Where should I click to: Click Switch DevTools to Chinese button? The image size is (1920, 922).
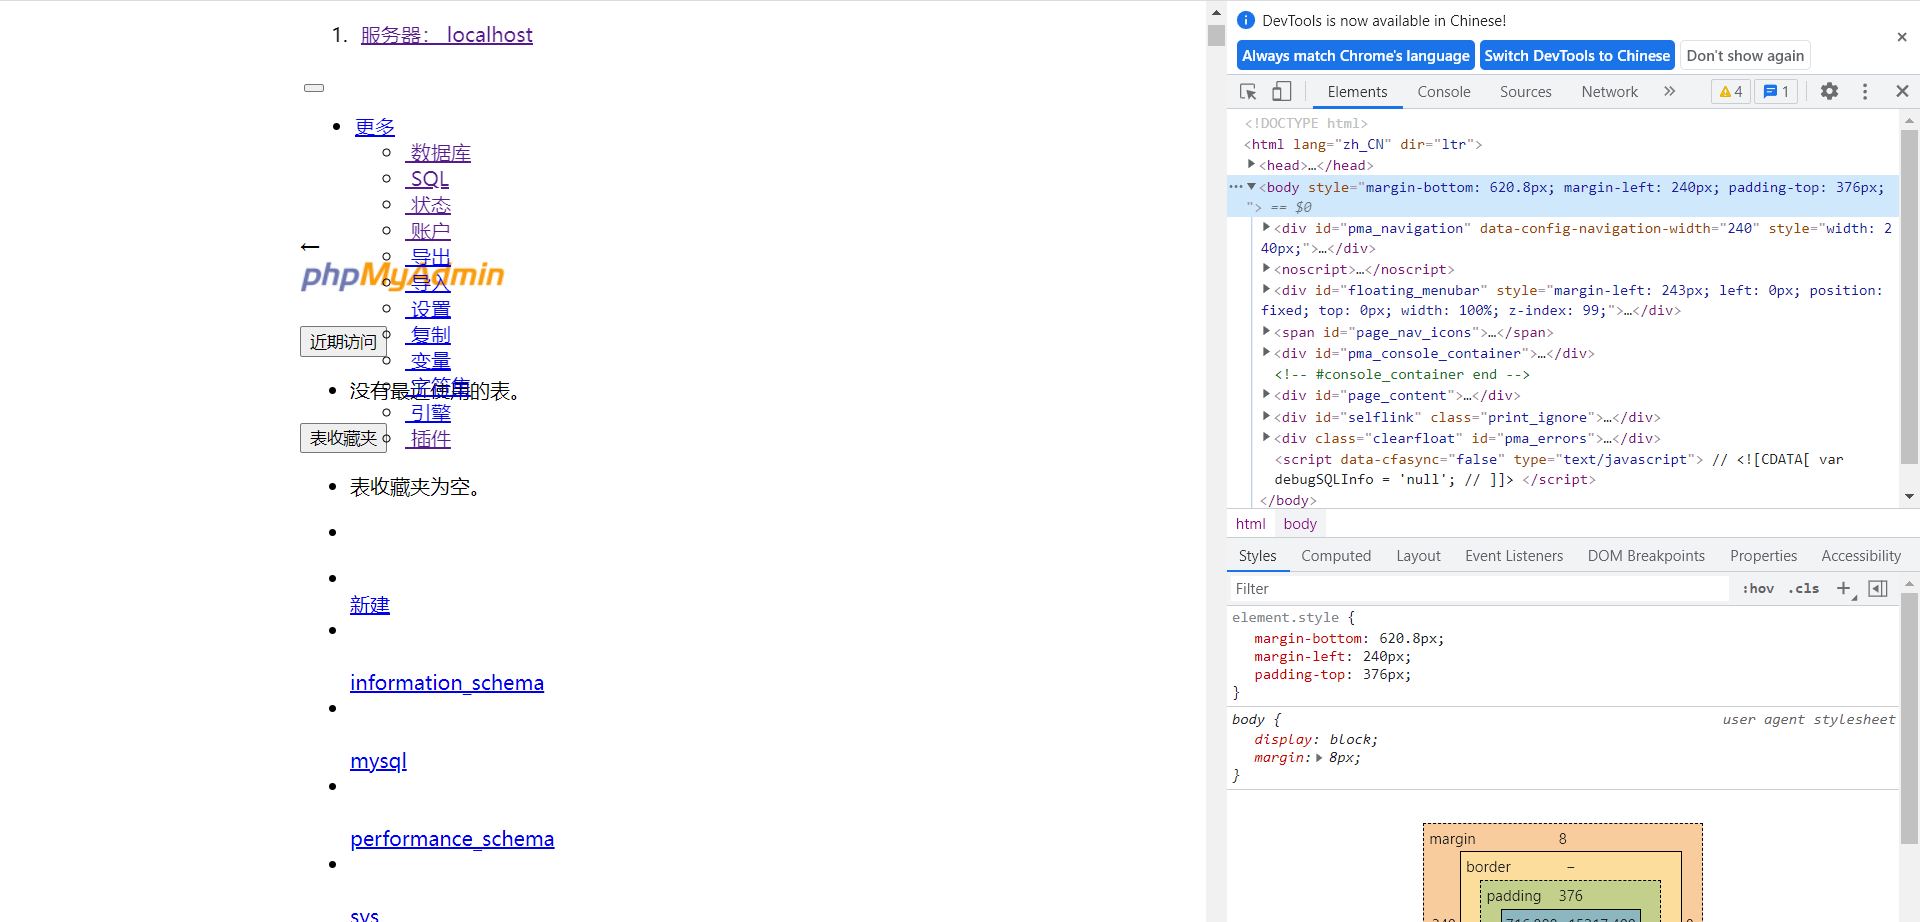(x=1577, y=56)
